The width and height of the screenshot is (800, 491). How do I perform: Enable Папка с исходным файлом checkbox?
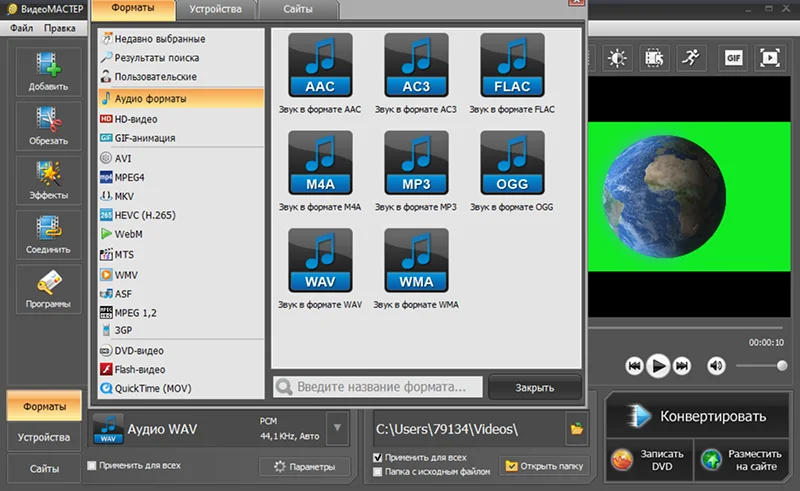coord(378,472)
